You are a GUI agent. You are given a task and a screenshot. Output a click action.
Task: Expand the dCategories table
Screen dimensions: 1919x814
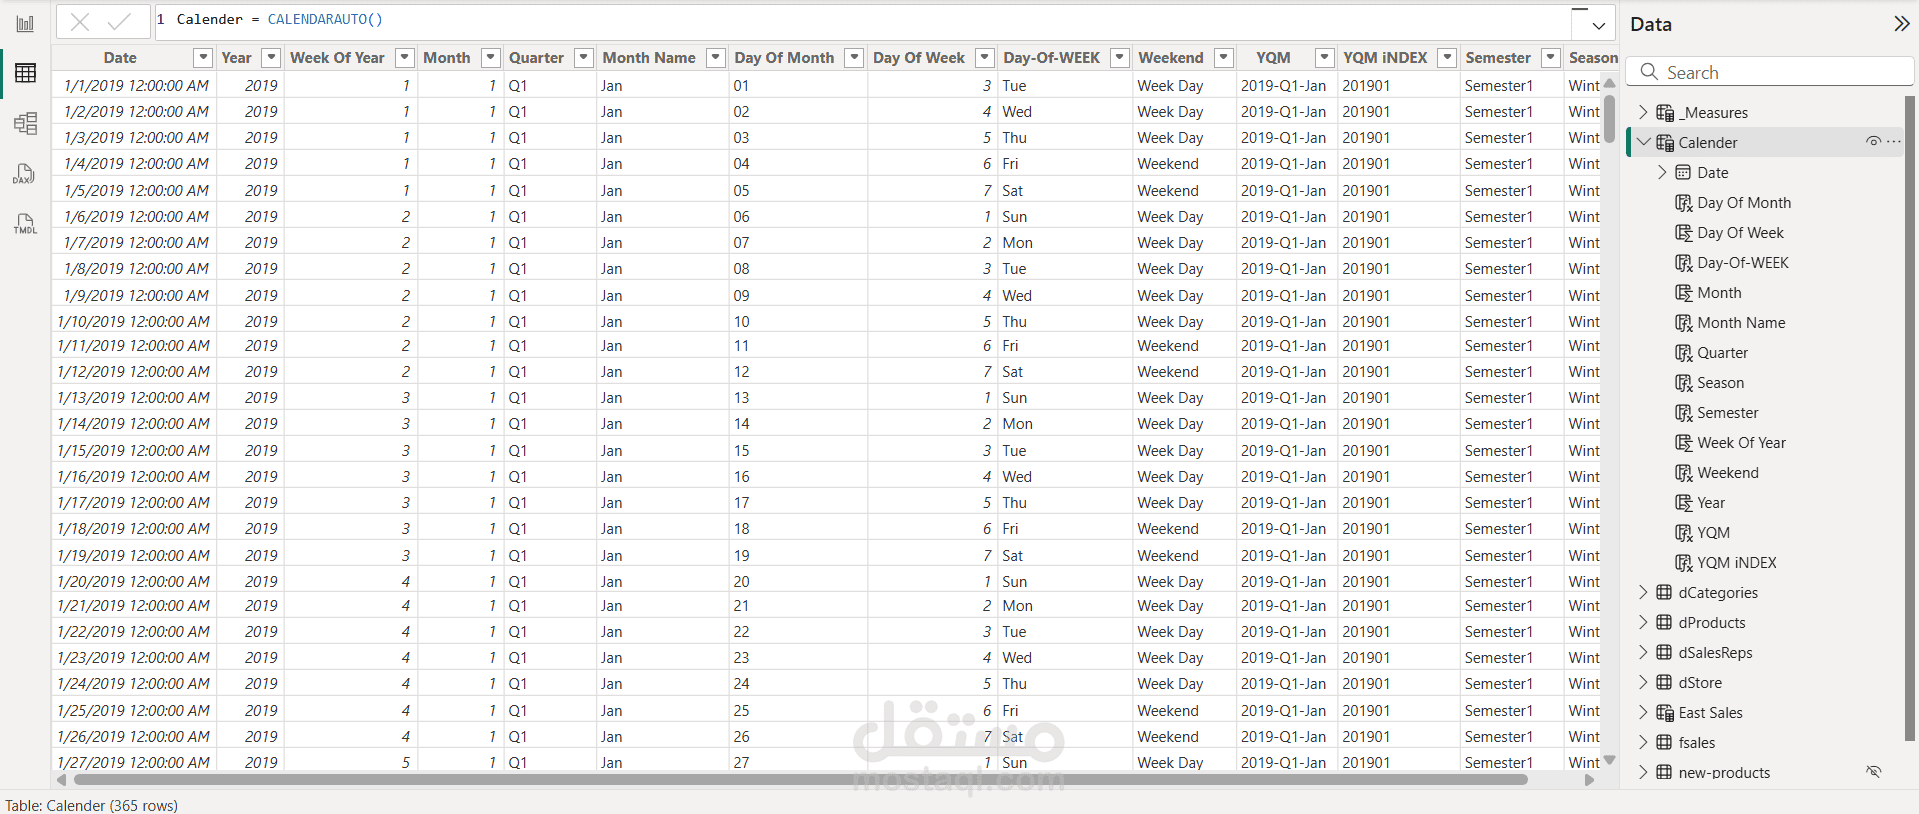pyautogui.click(x=1643, y=592)
